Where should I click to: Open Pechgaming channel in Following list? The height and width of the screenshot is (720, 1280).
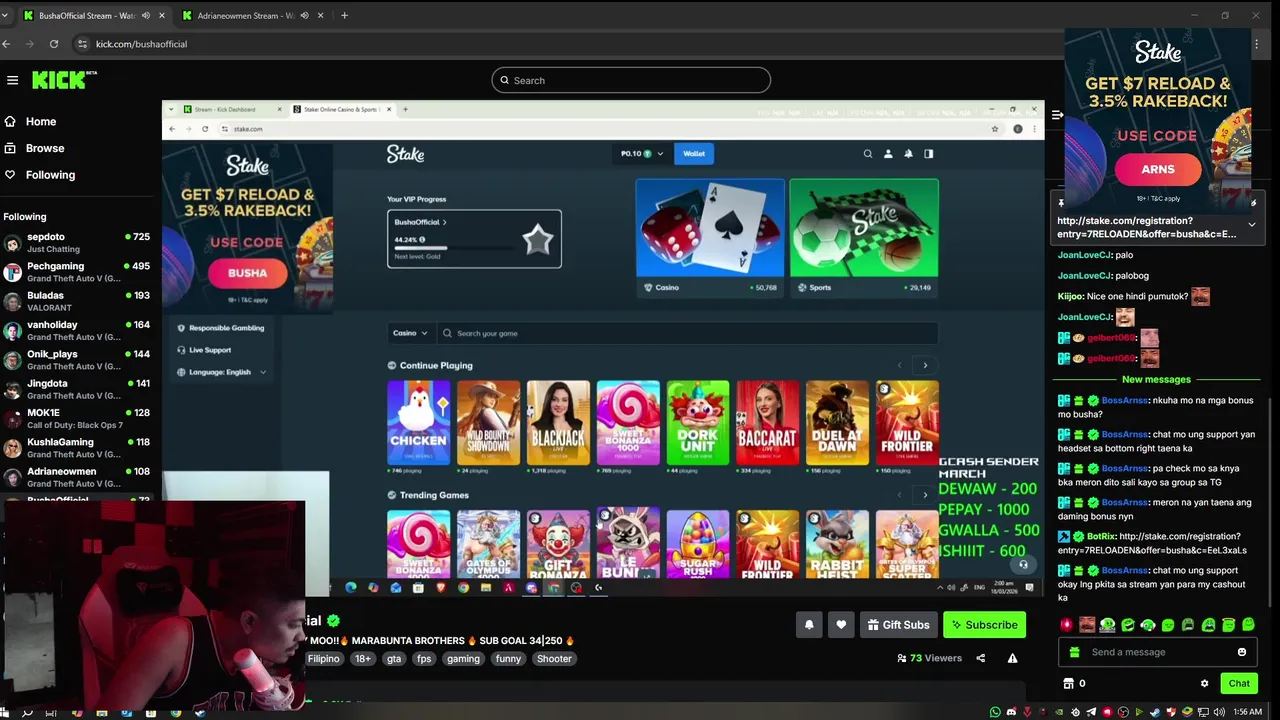point(77,272)
